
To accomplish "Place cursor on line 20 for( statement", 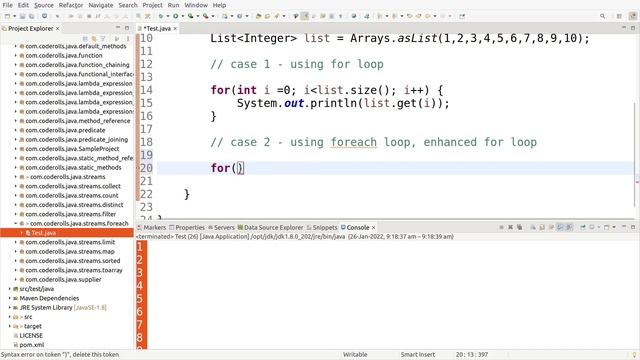I will [227, 168].
